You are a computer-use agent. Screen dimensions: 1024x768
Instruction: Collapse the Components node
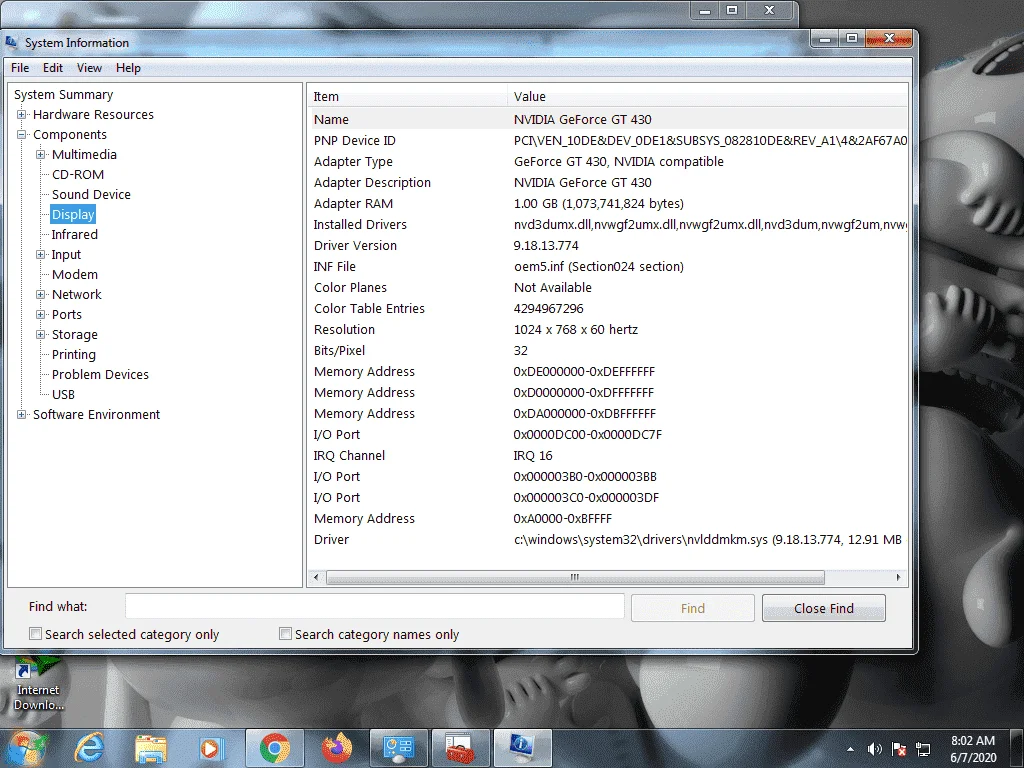click(x=22, y=135)
